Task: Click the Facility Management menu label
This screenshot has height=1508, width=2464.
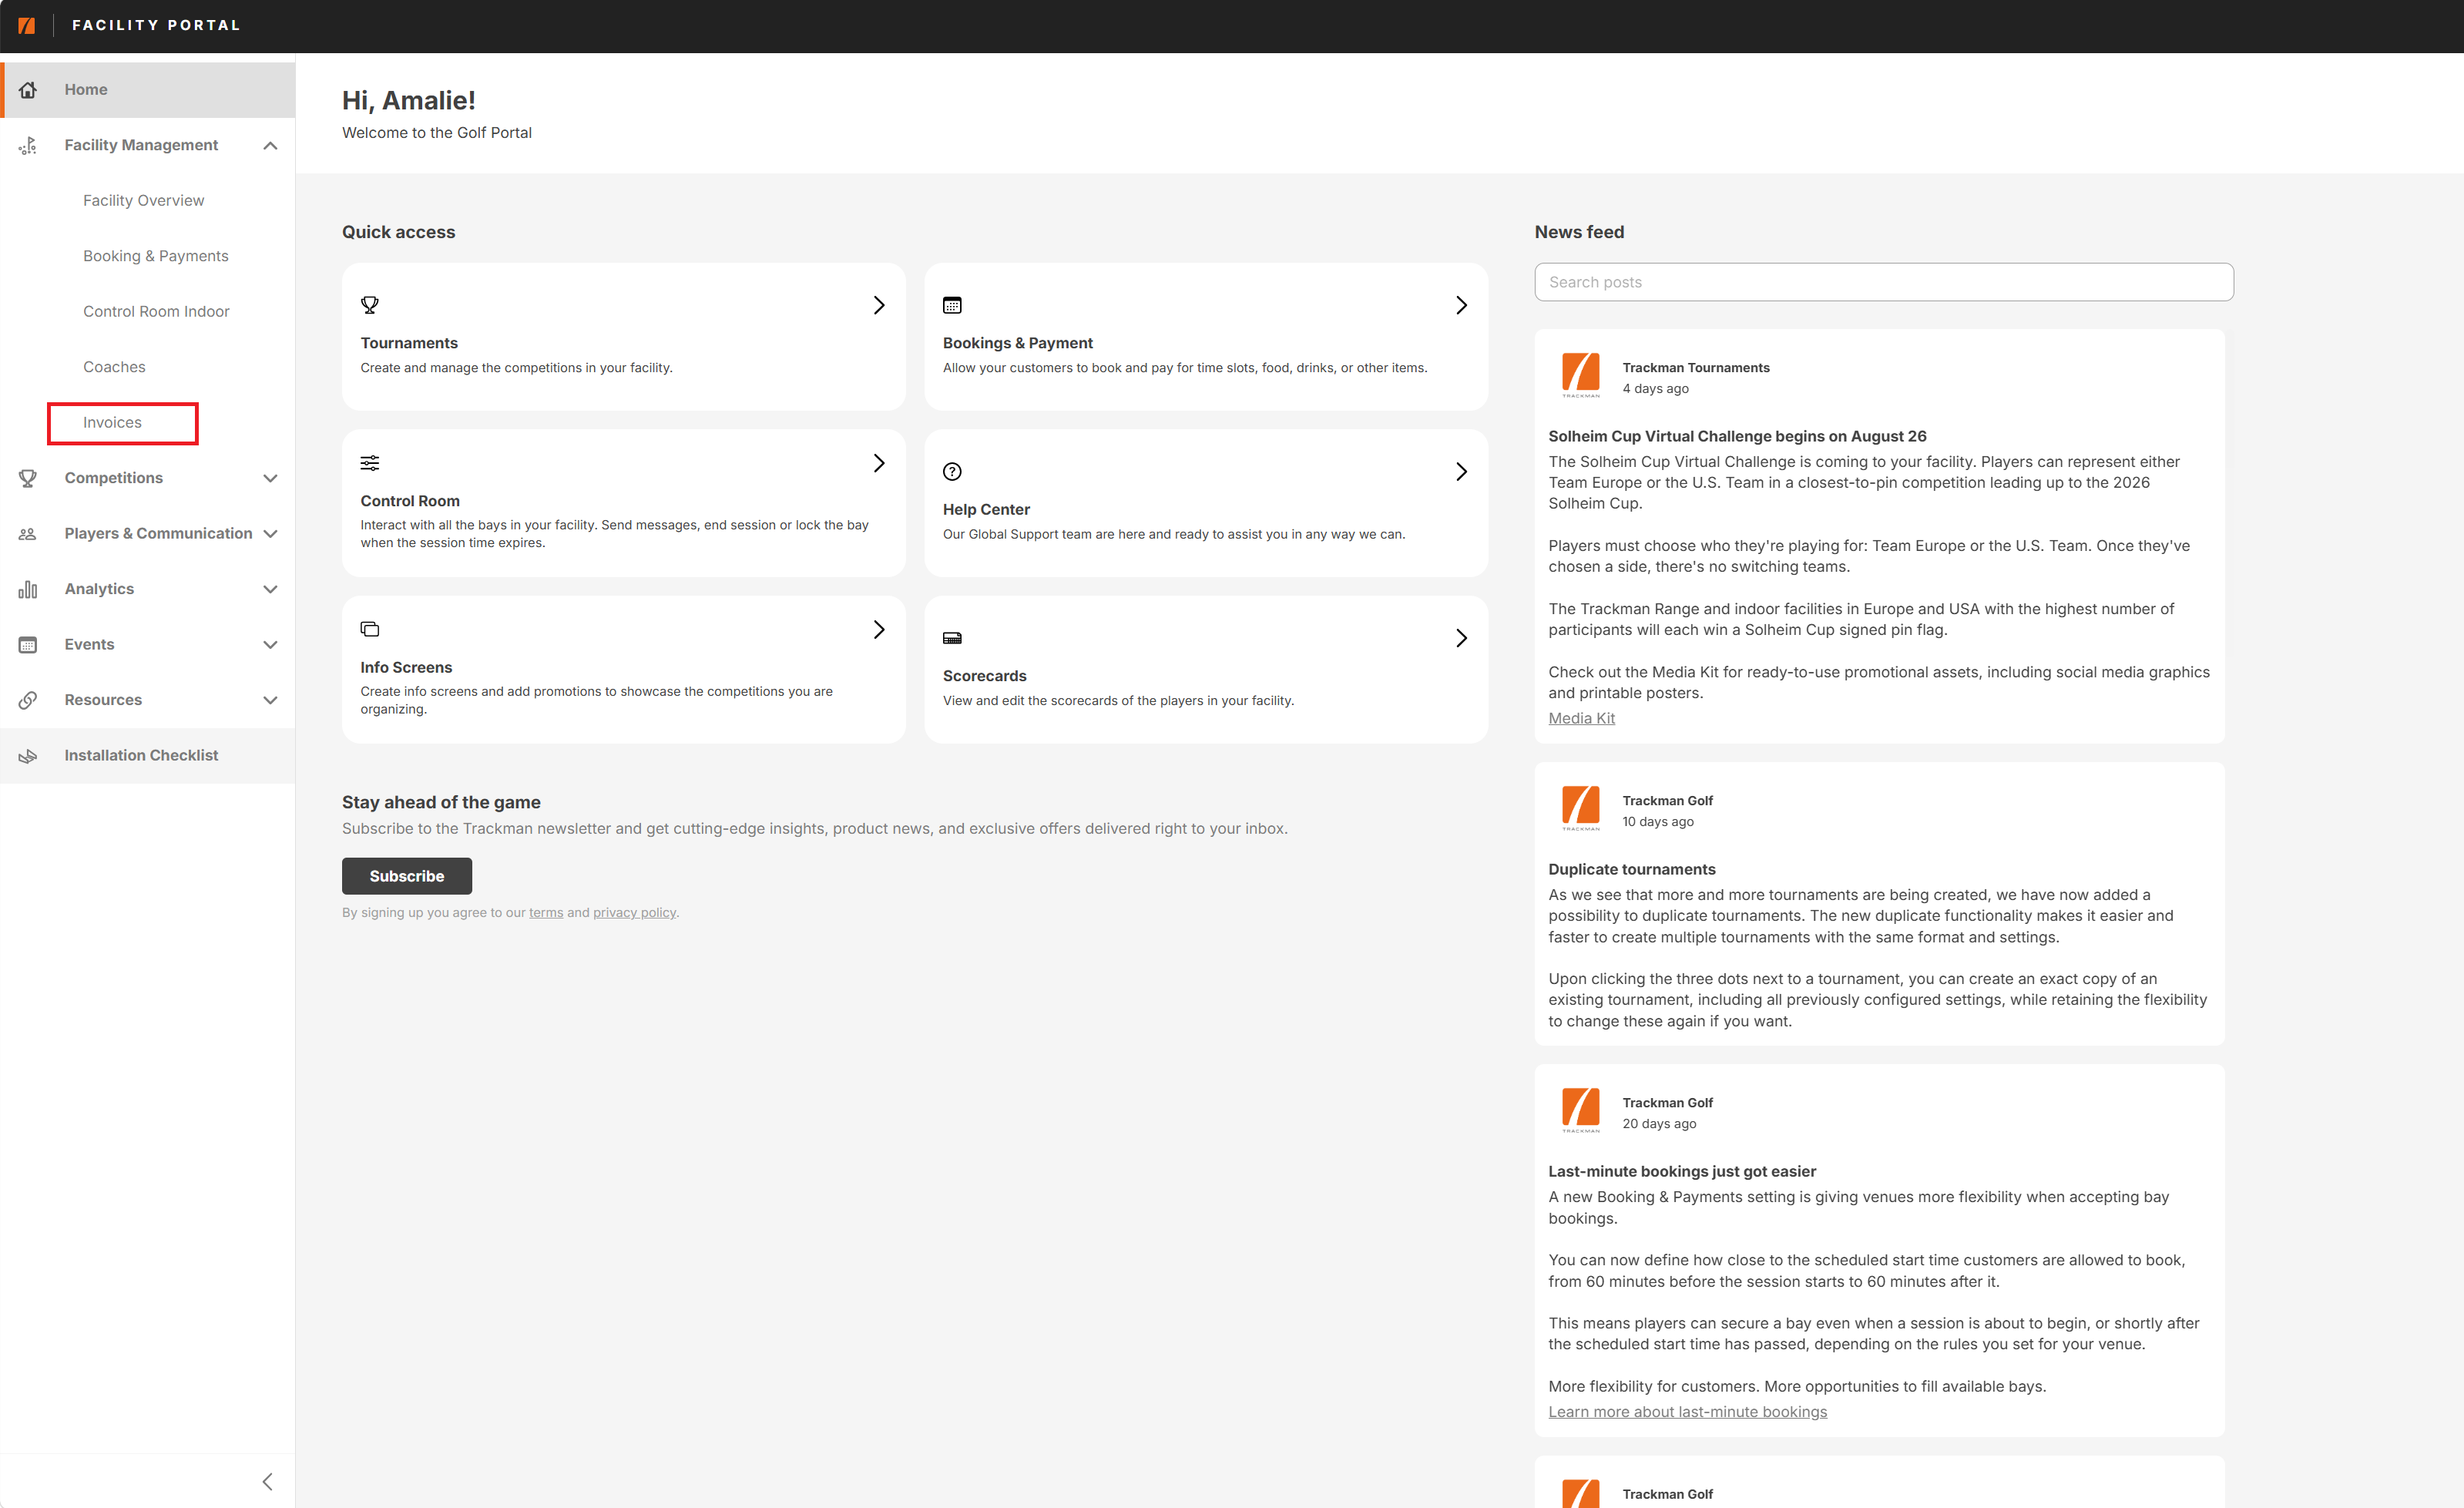Action: pos(141,145)
